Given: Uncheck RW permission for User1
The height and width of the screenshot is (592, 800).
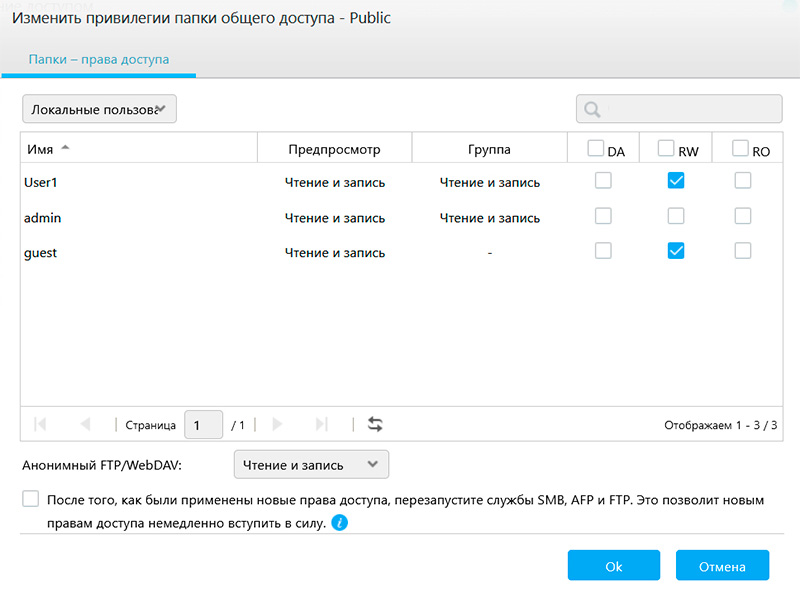Looking at the screenshot, I should [x=676, y=181].
